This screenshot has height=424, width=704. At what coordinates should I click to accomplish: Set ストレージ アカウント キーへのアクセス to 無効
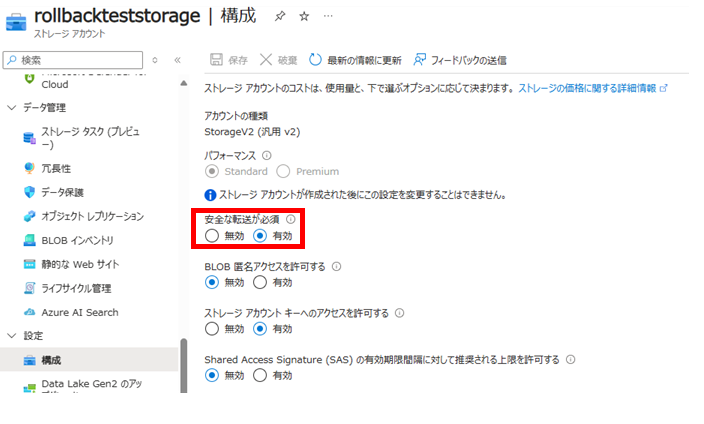click(212, 329)
